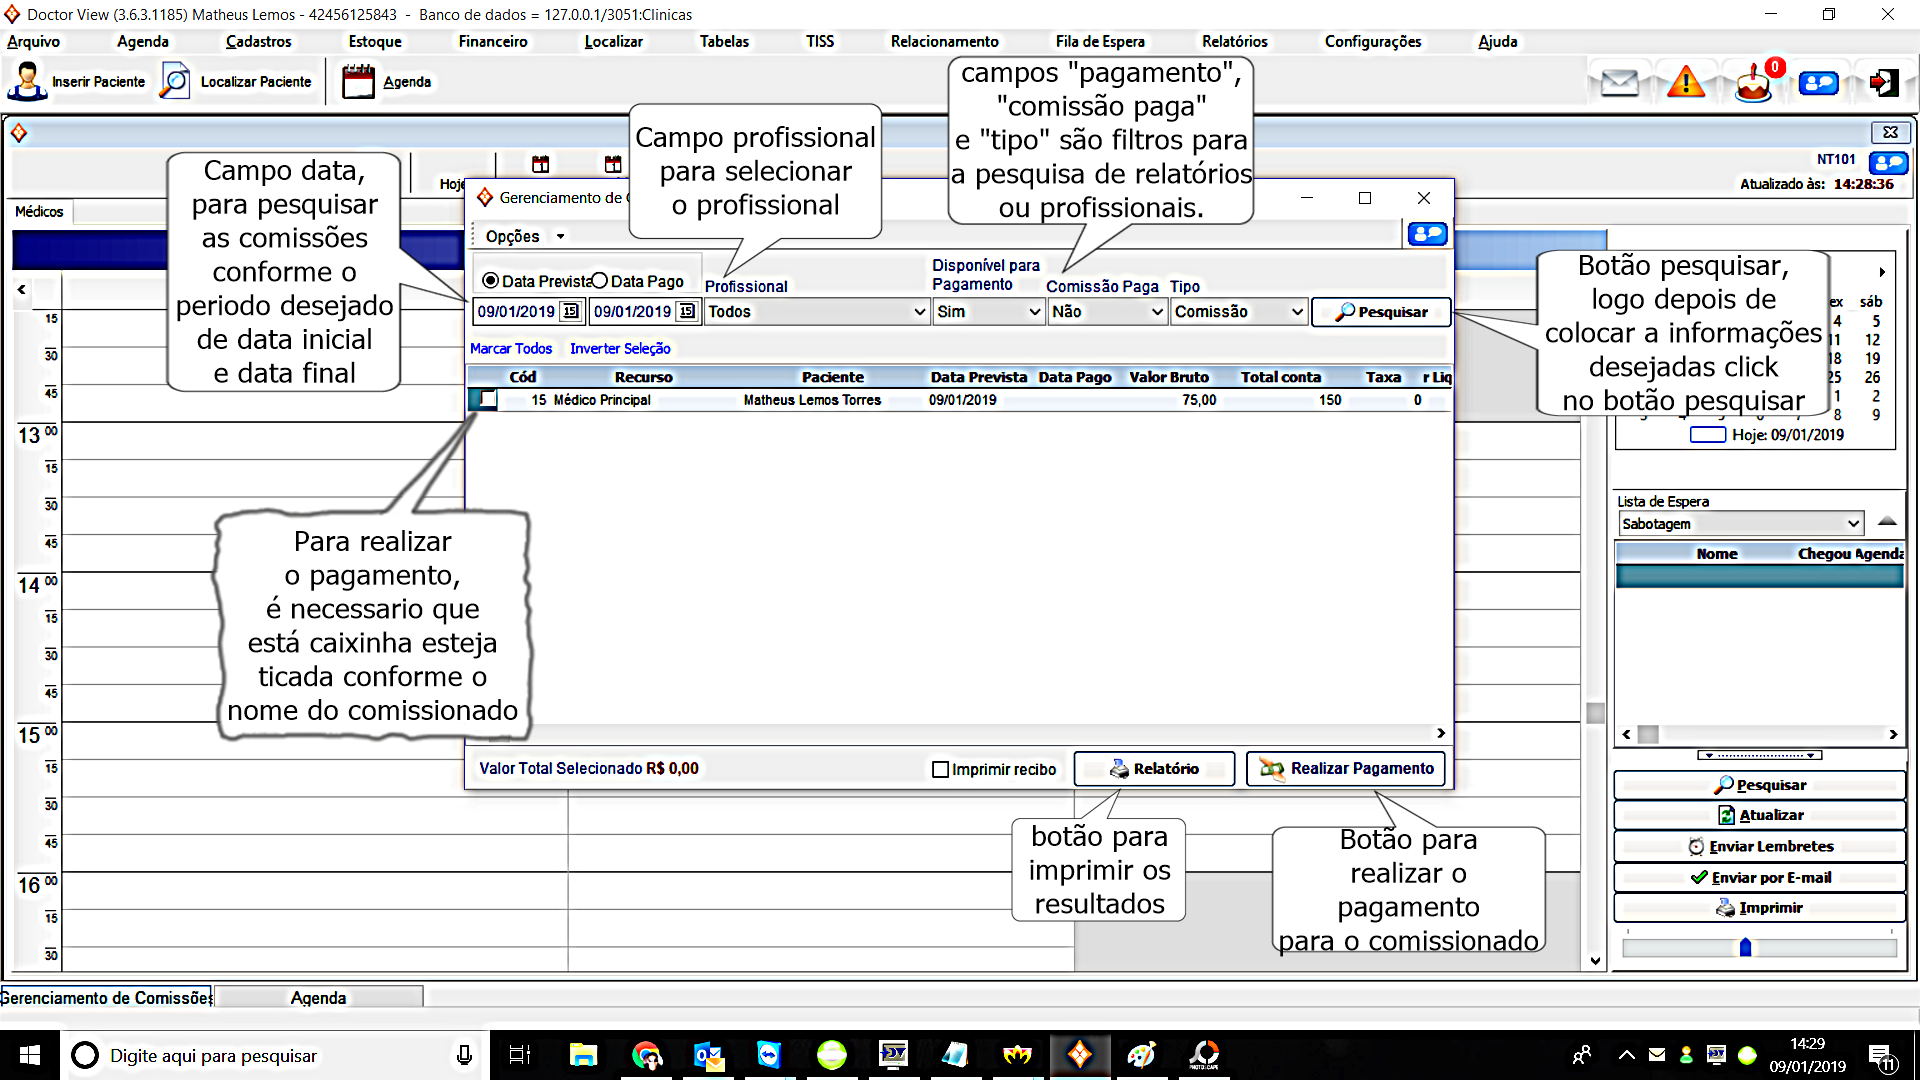Screen dimensions: 1920x1080
Task: Select the Data Pago radio button
Action: [x=600, y=281]
